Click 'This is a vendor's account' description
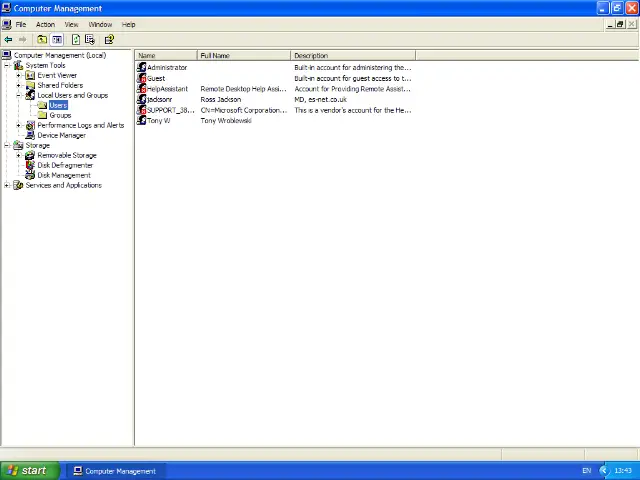The image size is (640, 480). click(353, 110)
